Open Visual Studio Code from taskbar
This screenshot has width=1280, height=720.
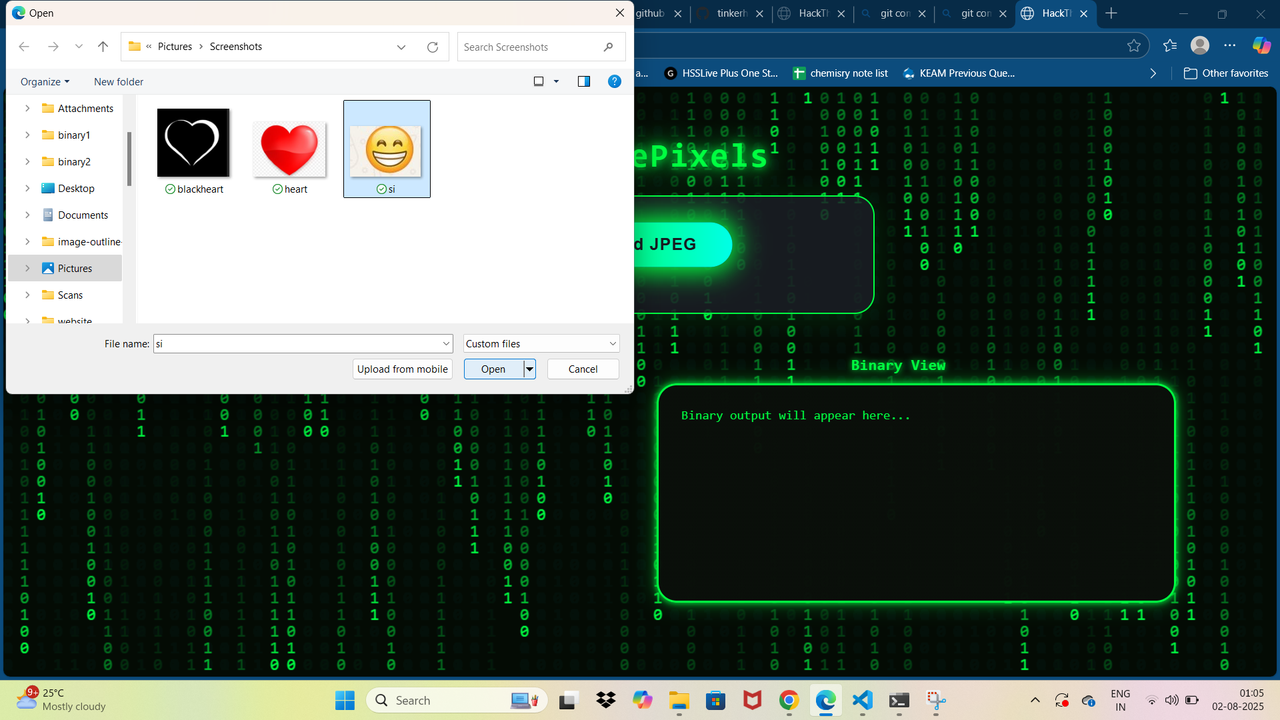pos(862,700)
